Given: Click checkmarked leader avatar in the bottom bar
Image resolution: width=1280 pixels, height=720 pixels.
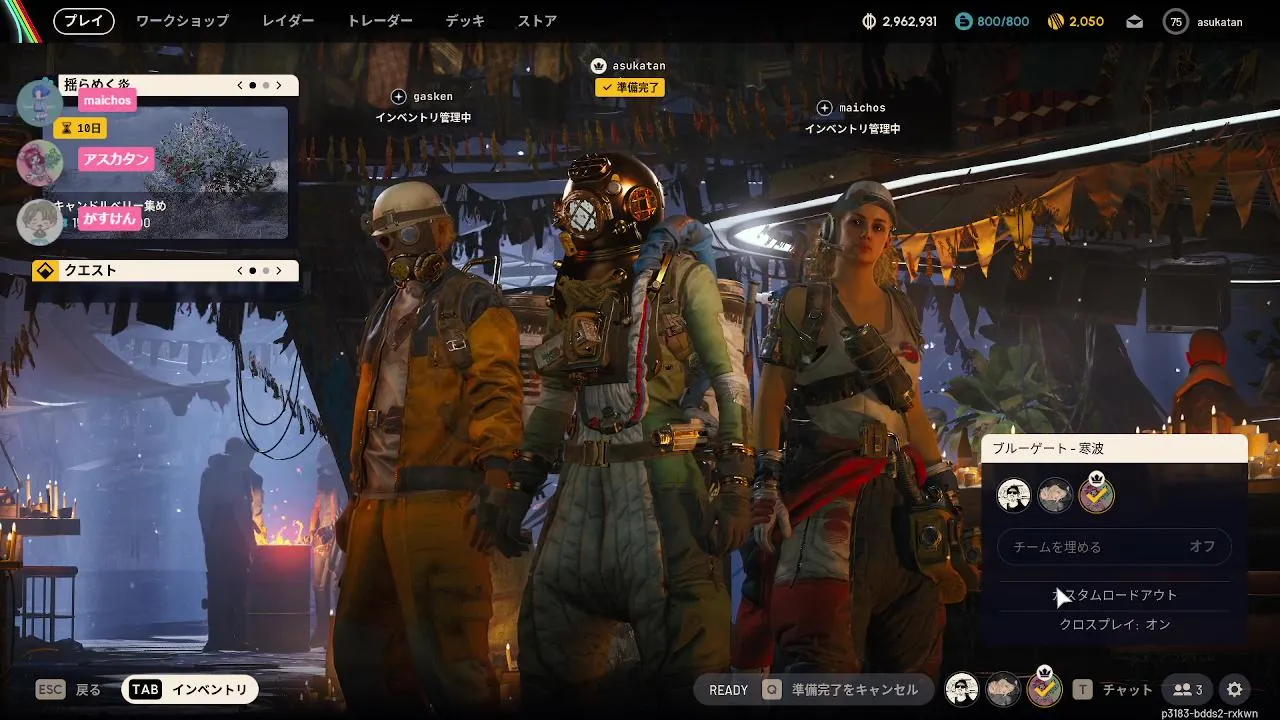Looking at the screenshot, I should pyautogui.click(x=1044, y=689).
